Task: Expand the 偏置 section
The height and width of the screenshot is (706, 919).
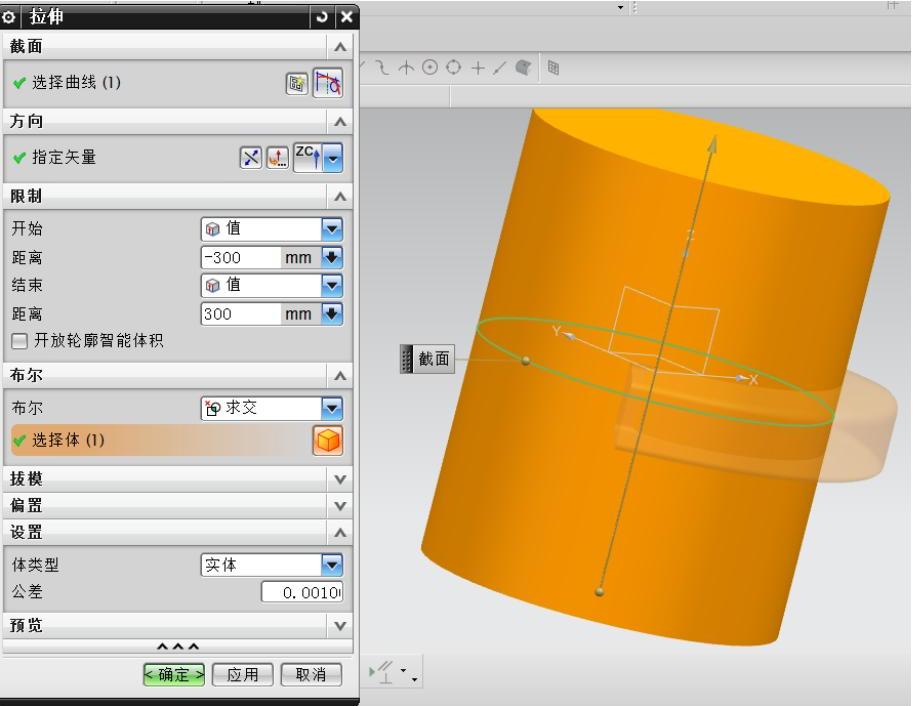Action: (x=340, y=506)
